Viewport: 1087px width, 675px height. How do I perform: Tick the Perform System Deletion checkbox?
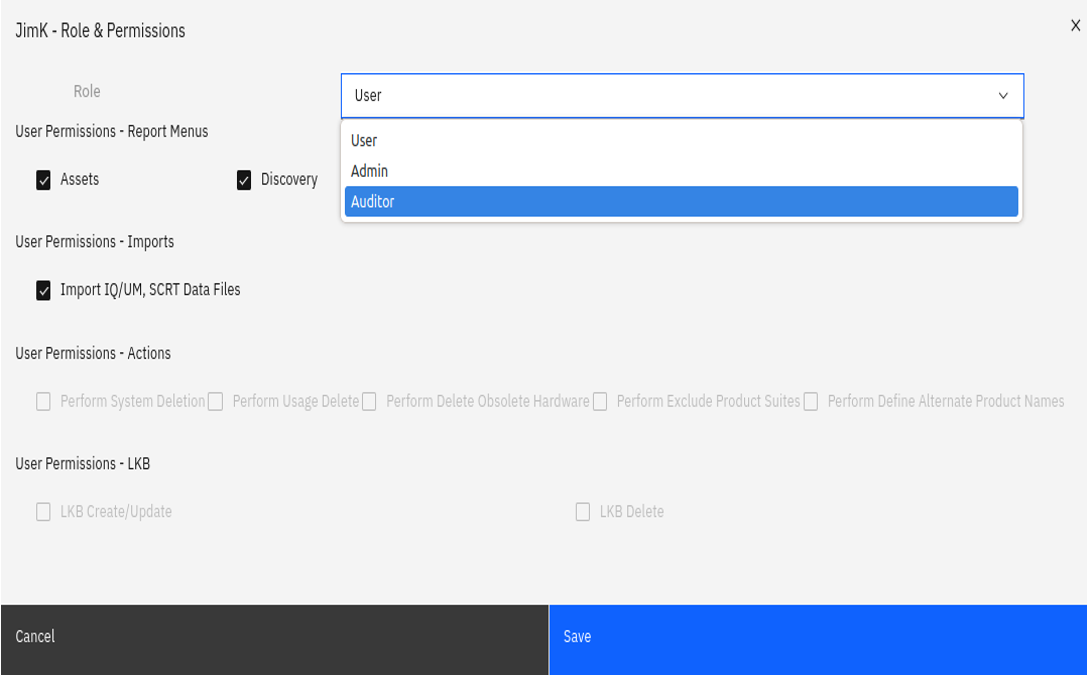(44, 402)
